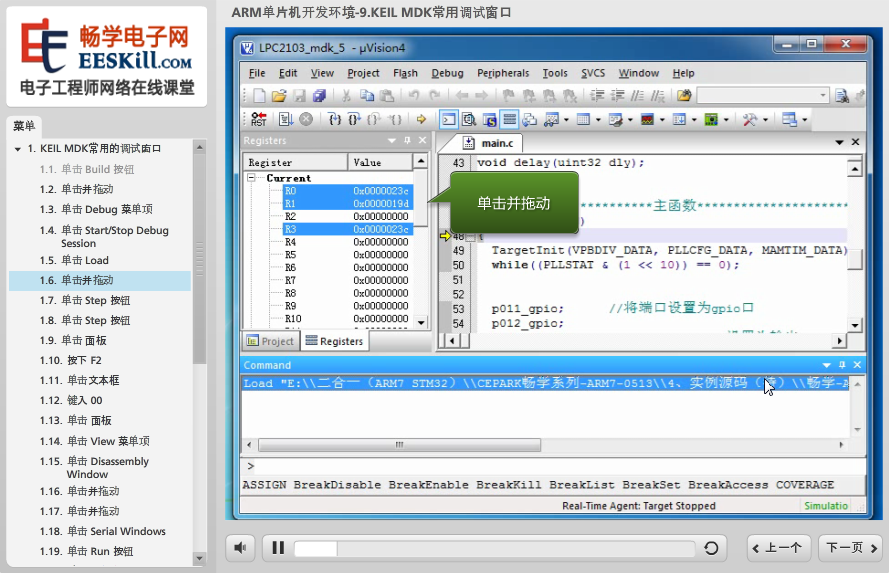The height and width of the screenshot is (573, 889).
Task: Collapse the Current register group
Action: [251, 178]
